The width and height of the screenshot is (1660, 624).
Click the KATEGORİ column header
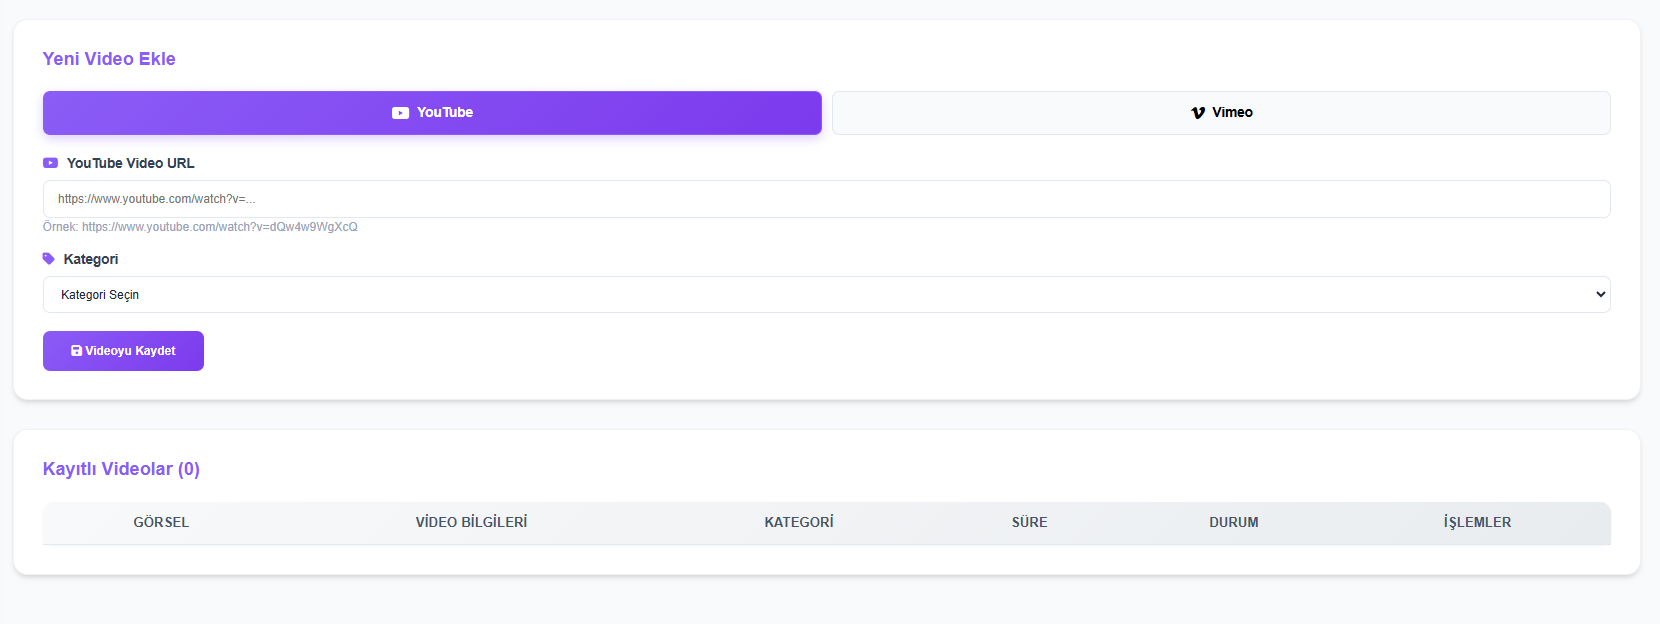click(x=798, y=523)
